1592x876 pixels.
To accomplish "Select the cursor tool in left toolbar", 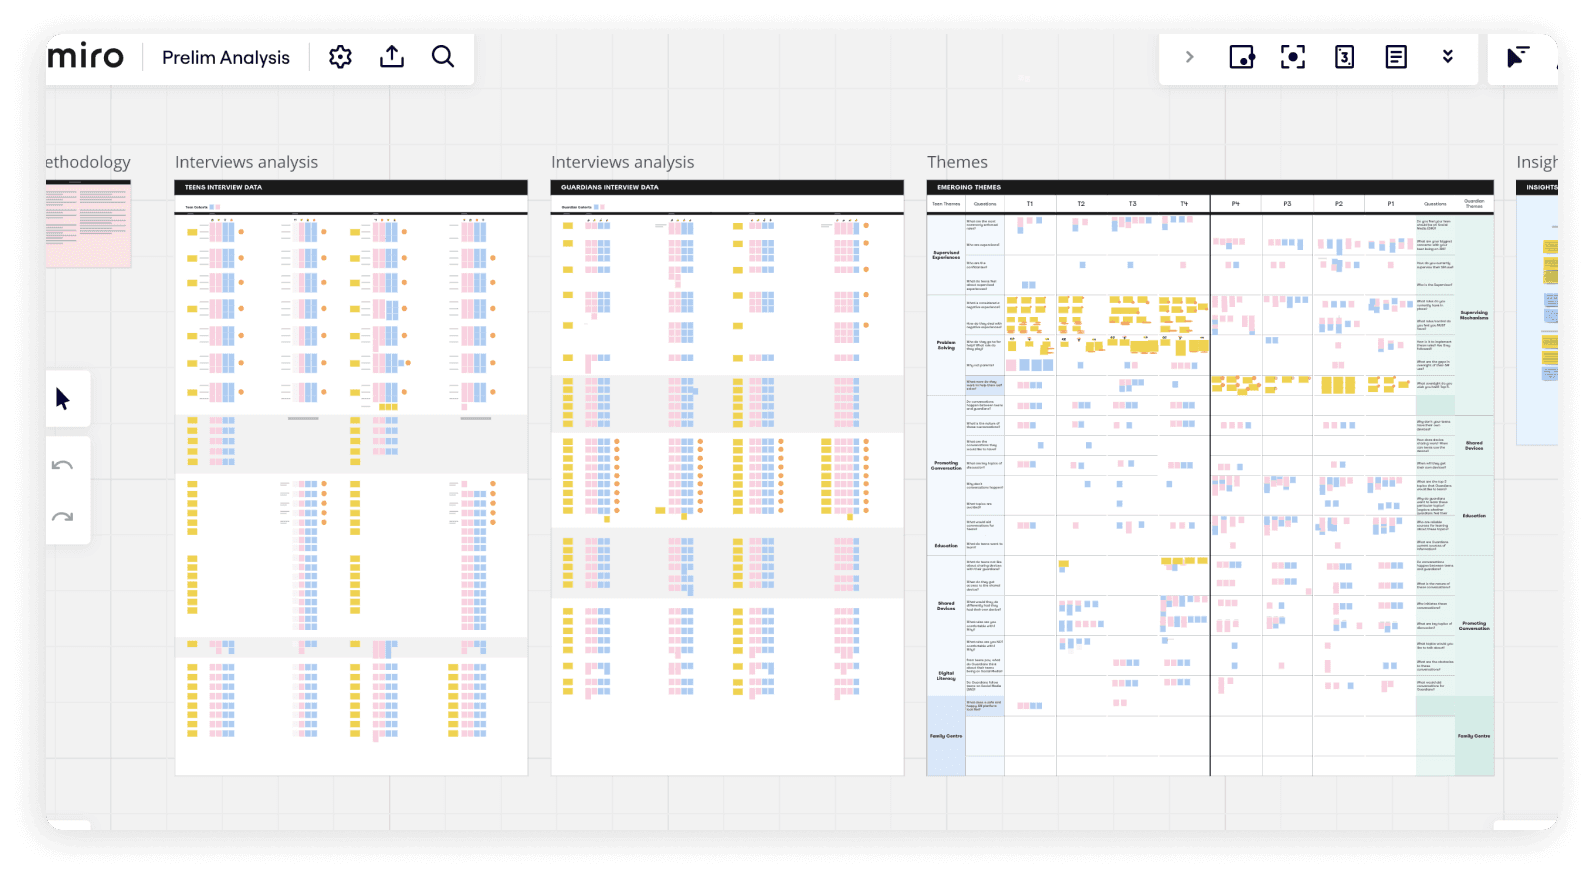I will [63, 399].
